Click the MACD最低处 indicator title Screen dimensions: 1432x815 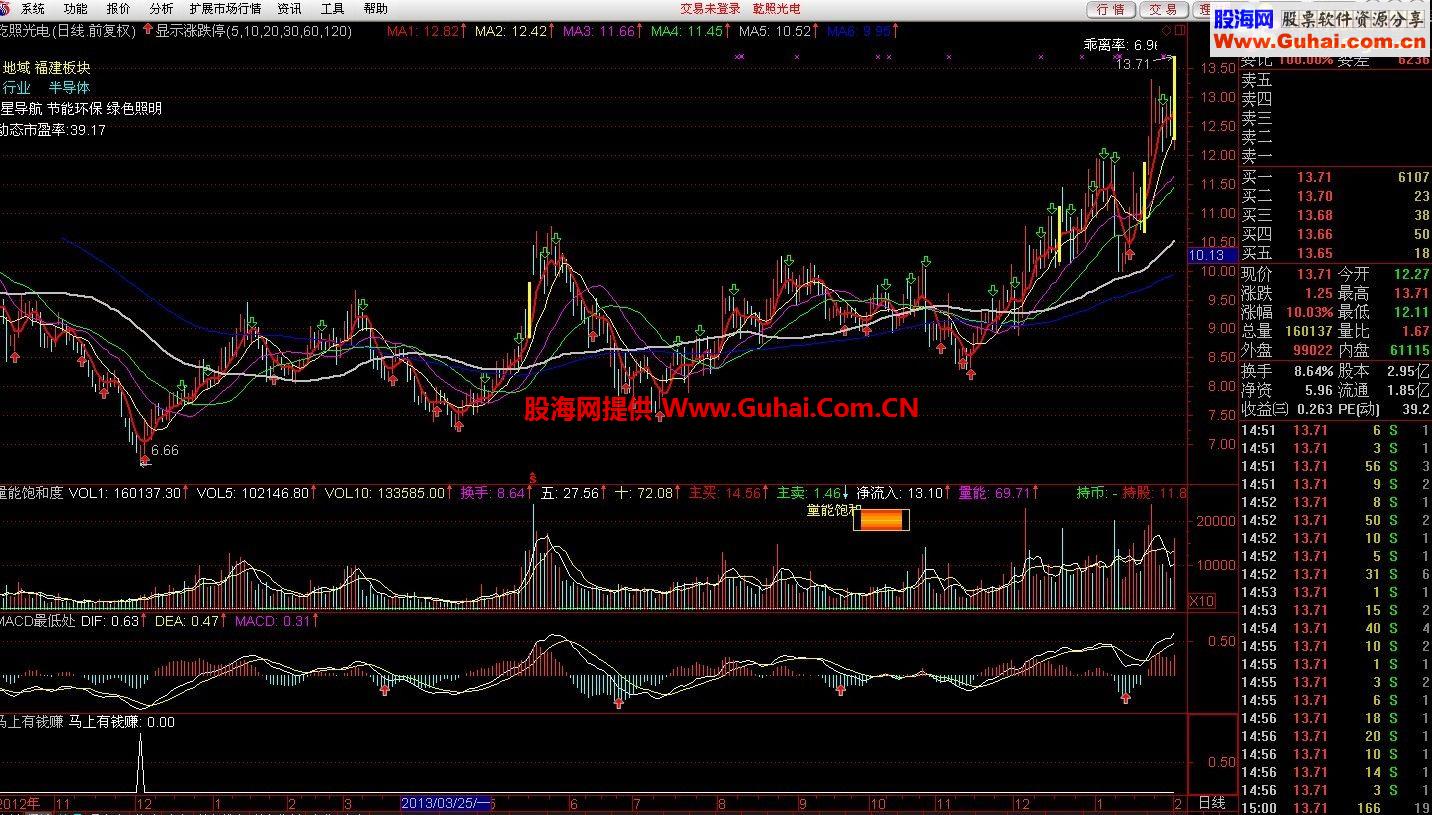(37, 622)
